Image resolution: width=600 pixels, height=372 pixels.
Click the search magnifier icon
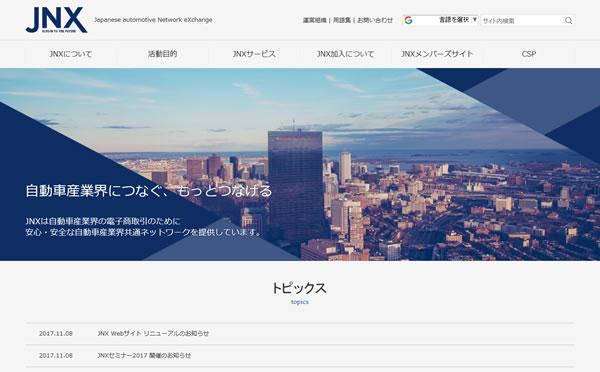coord(569,21)
